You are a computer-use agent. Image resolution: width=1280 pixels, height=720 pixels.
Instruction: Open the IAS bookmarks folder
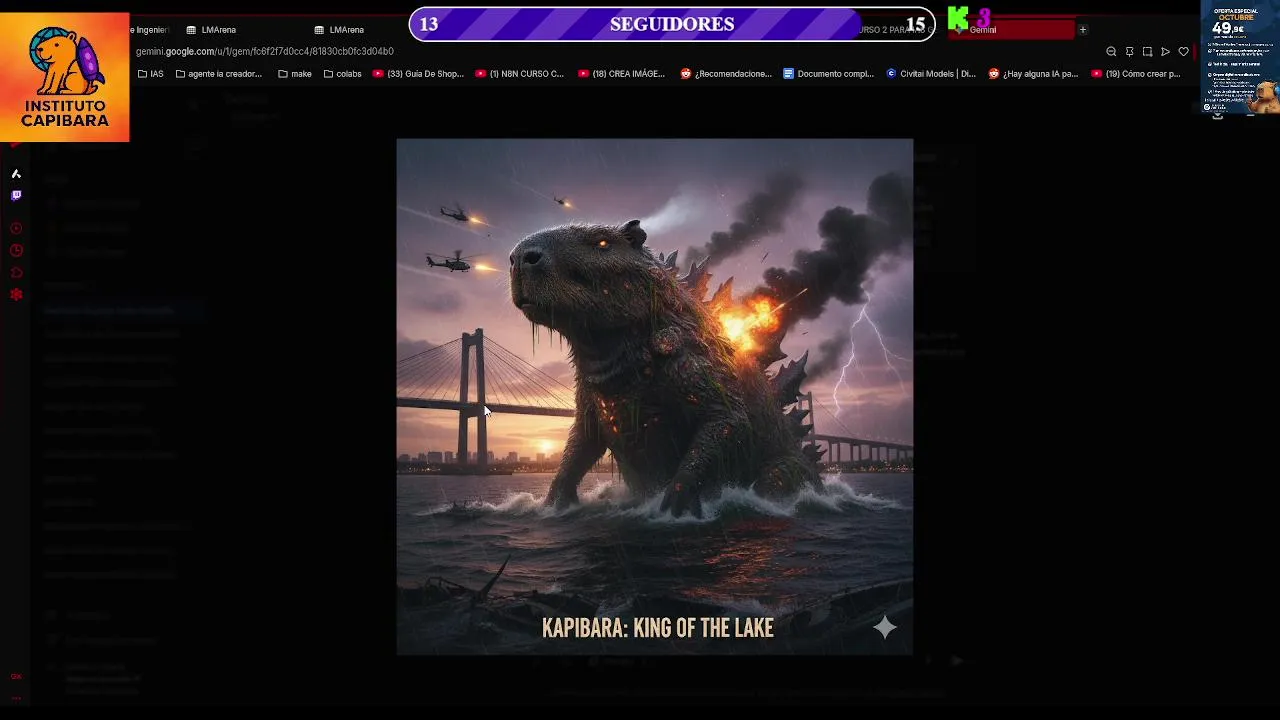point(151,74)
